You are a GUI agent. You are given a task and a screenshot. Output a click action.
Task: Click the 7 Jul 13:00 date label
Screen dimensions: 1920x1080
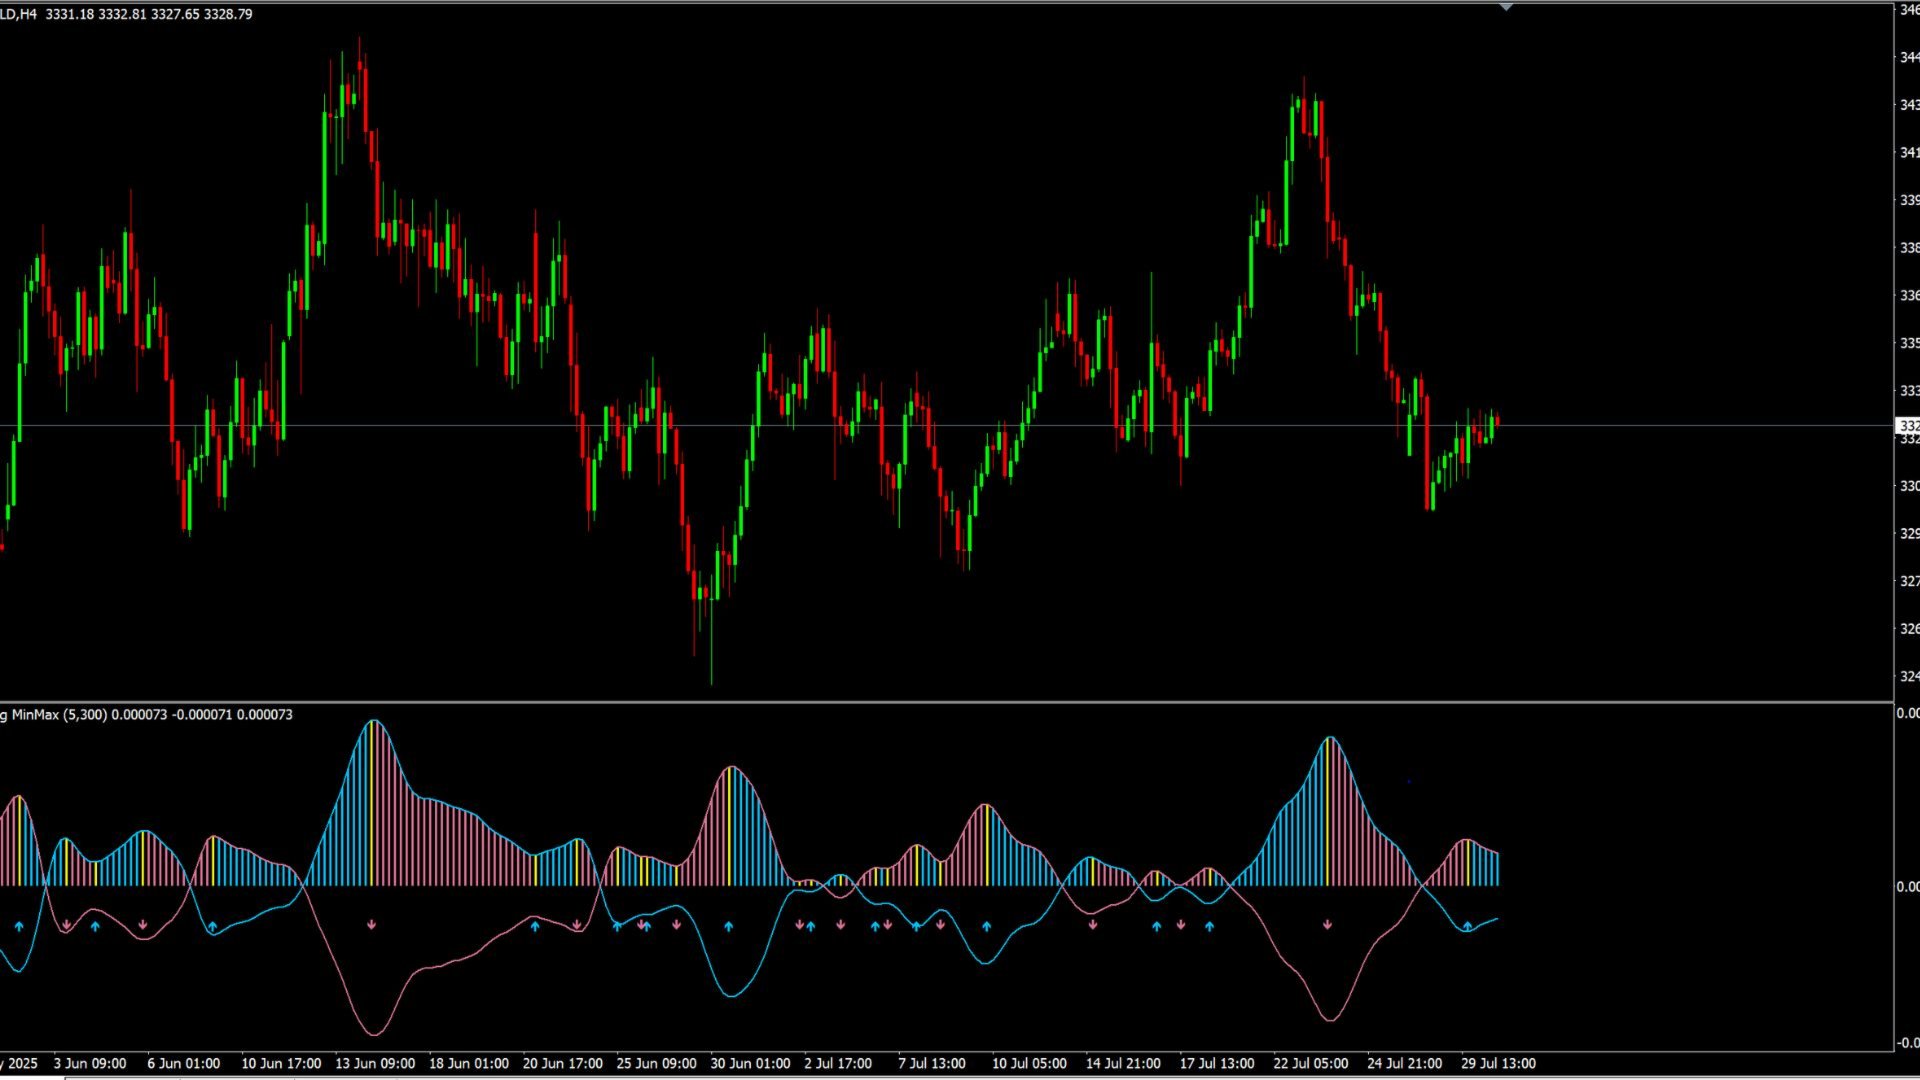tap(931, 1063)
